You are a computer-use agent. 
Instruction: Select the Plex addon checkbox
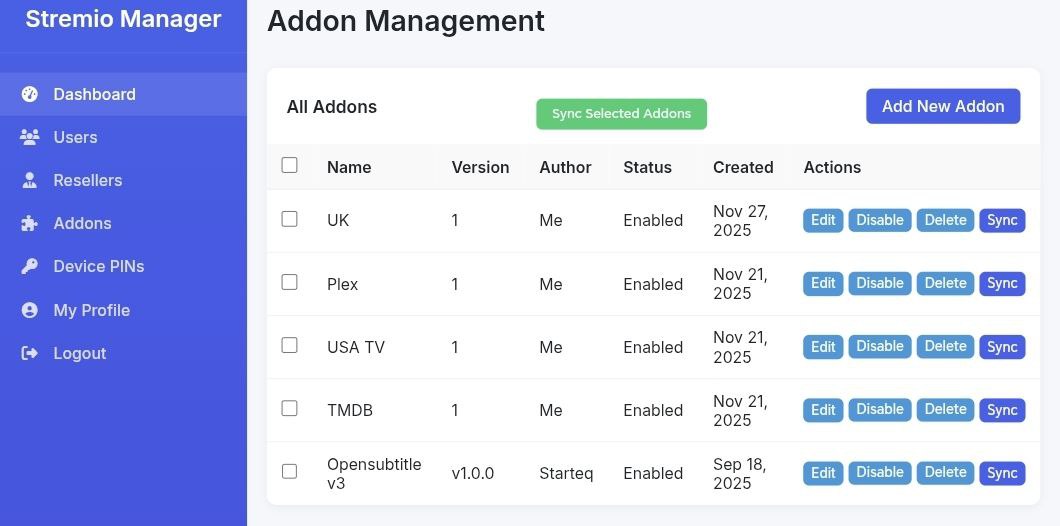(x=290, y=282)
